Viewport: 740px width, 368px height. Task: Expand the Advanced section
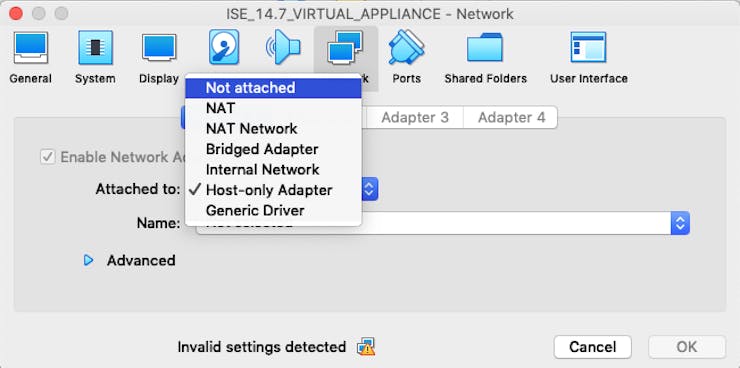click(x=88, y=260)
